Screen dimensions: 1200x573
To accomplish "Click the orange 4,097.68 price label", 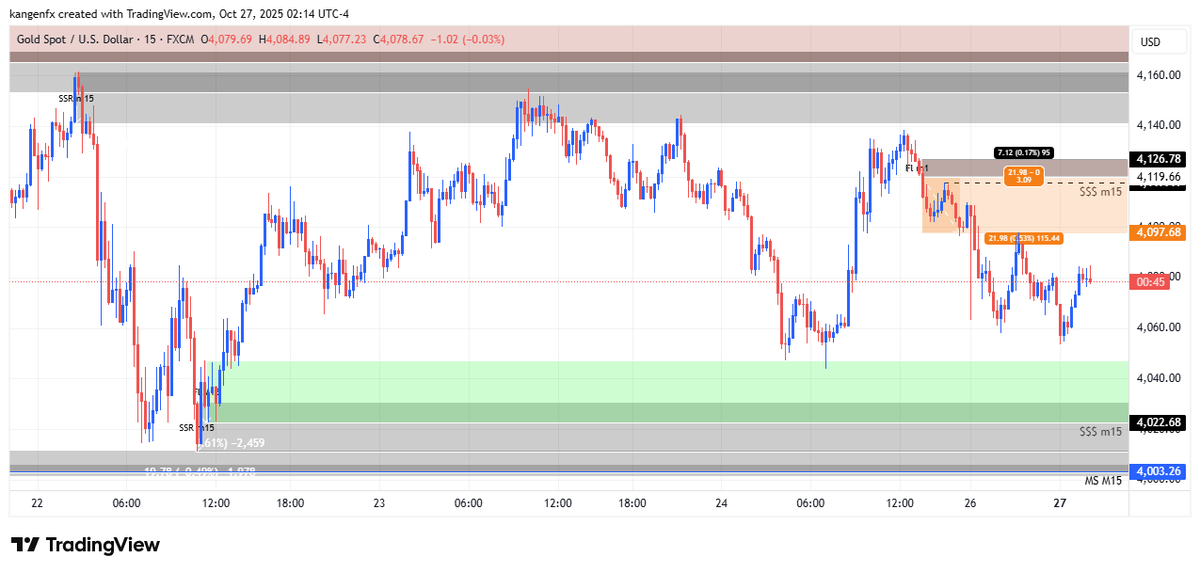I will tap(1159, 232).
